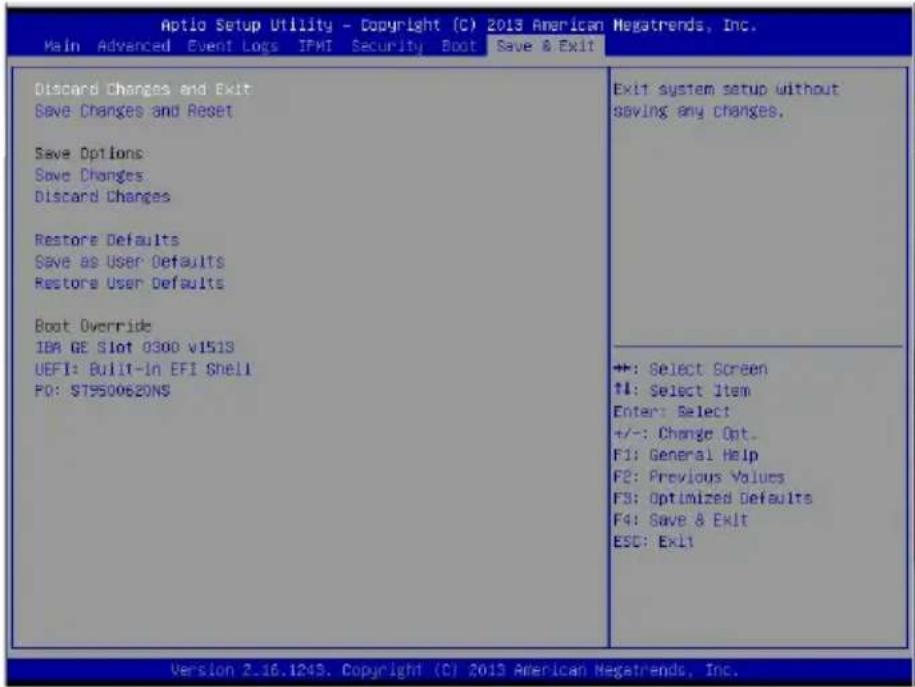This screenshot has width=915, height=687.
Task: Choose Save as User Defaults
Action: [130, 261]
